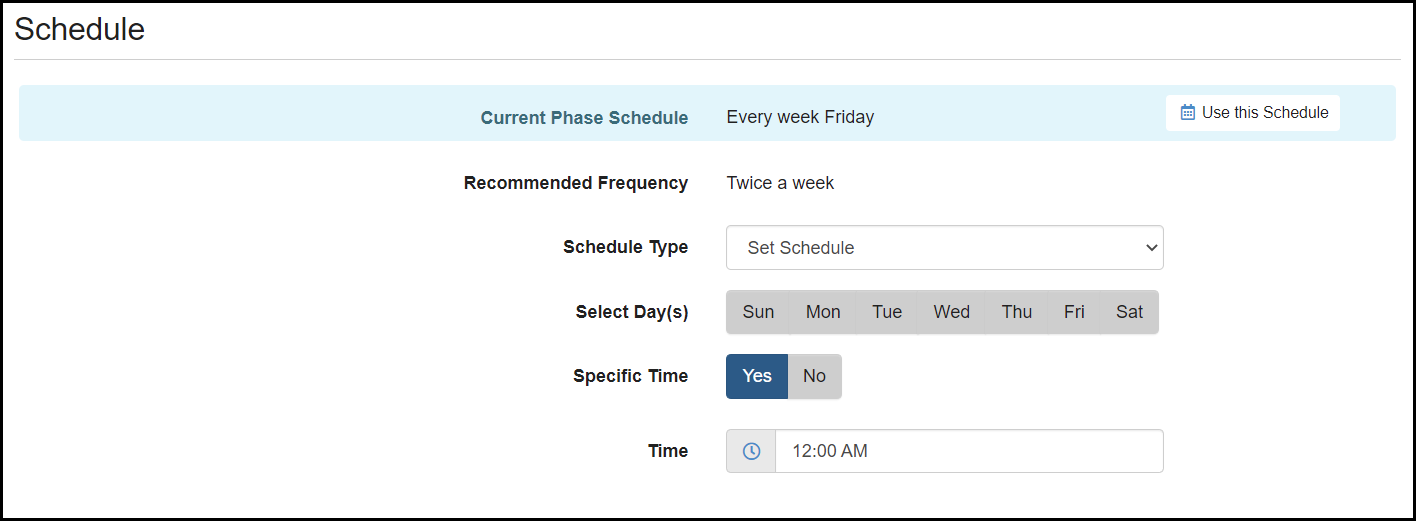Toggle the Wed day button
Screen dimensions: 1416x521
[x=951, y=312]
